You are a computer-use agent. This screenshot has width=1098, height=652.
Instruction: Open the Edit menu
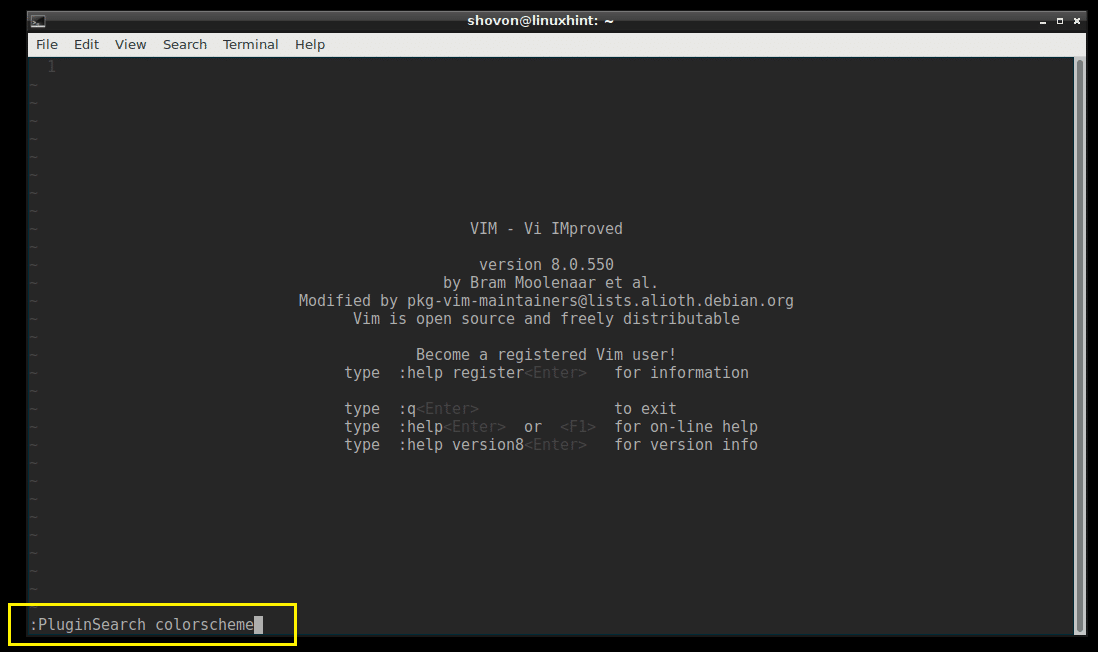(x=86, y=45)
